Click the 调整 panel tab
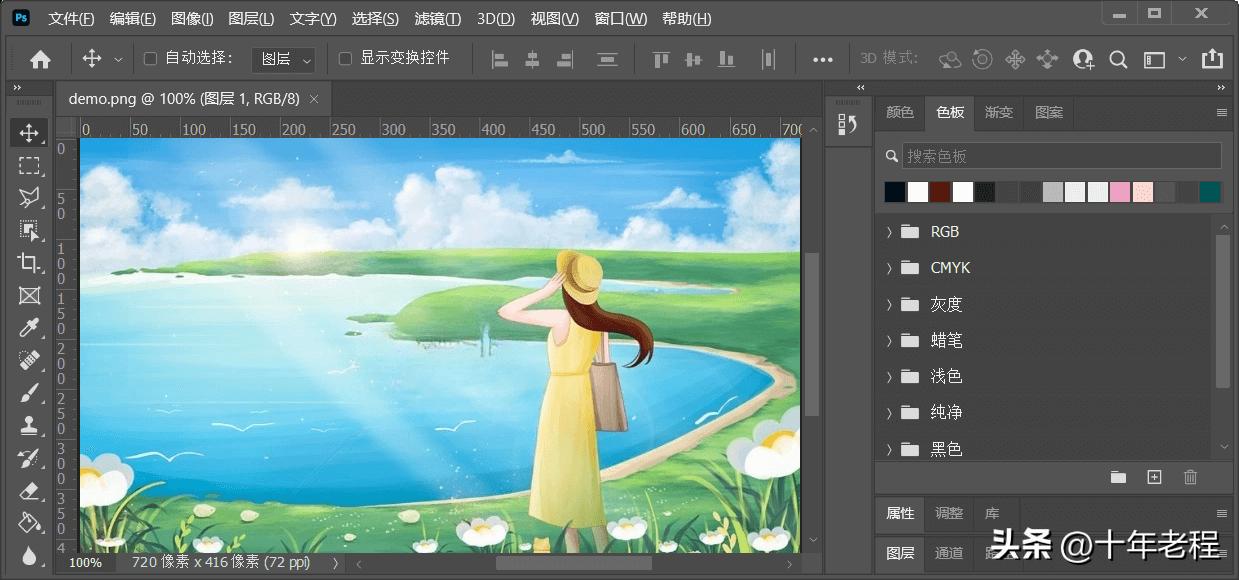The height and width of the screenshot is (580, 1239). pos(948,513)
